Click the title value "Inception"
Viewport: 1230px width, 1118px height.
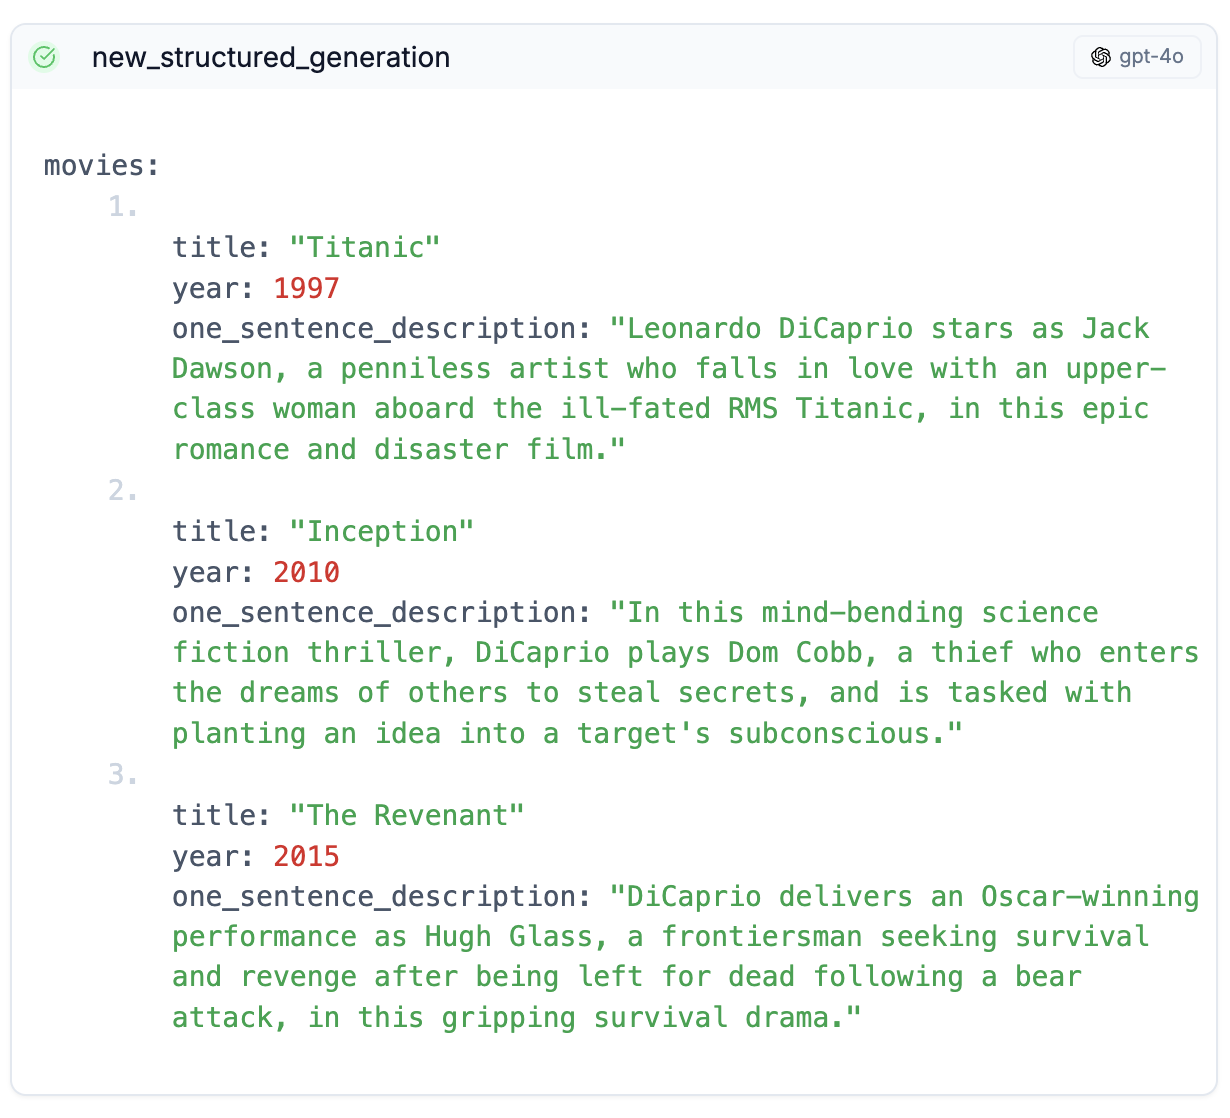382,531
